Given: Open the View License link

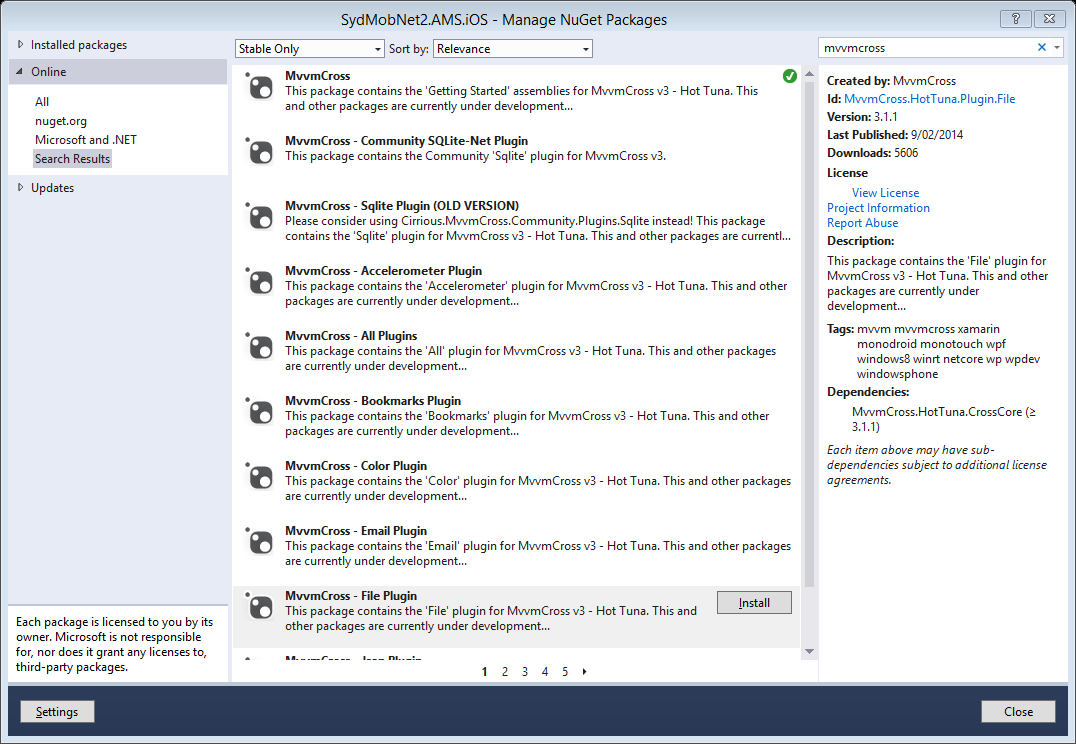Looking at the screenshot, I should tap(885, 192).
